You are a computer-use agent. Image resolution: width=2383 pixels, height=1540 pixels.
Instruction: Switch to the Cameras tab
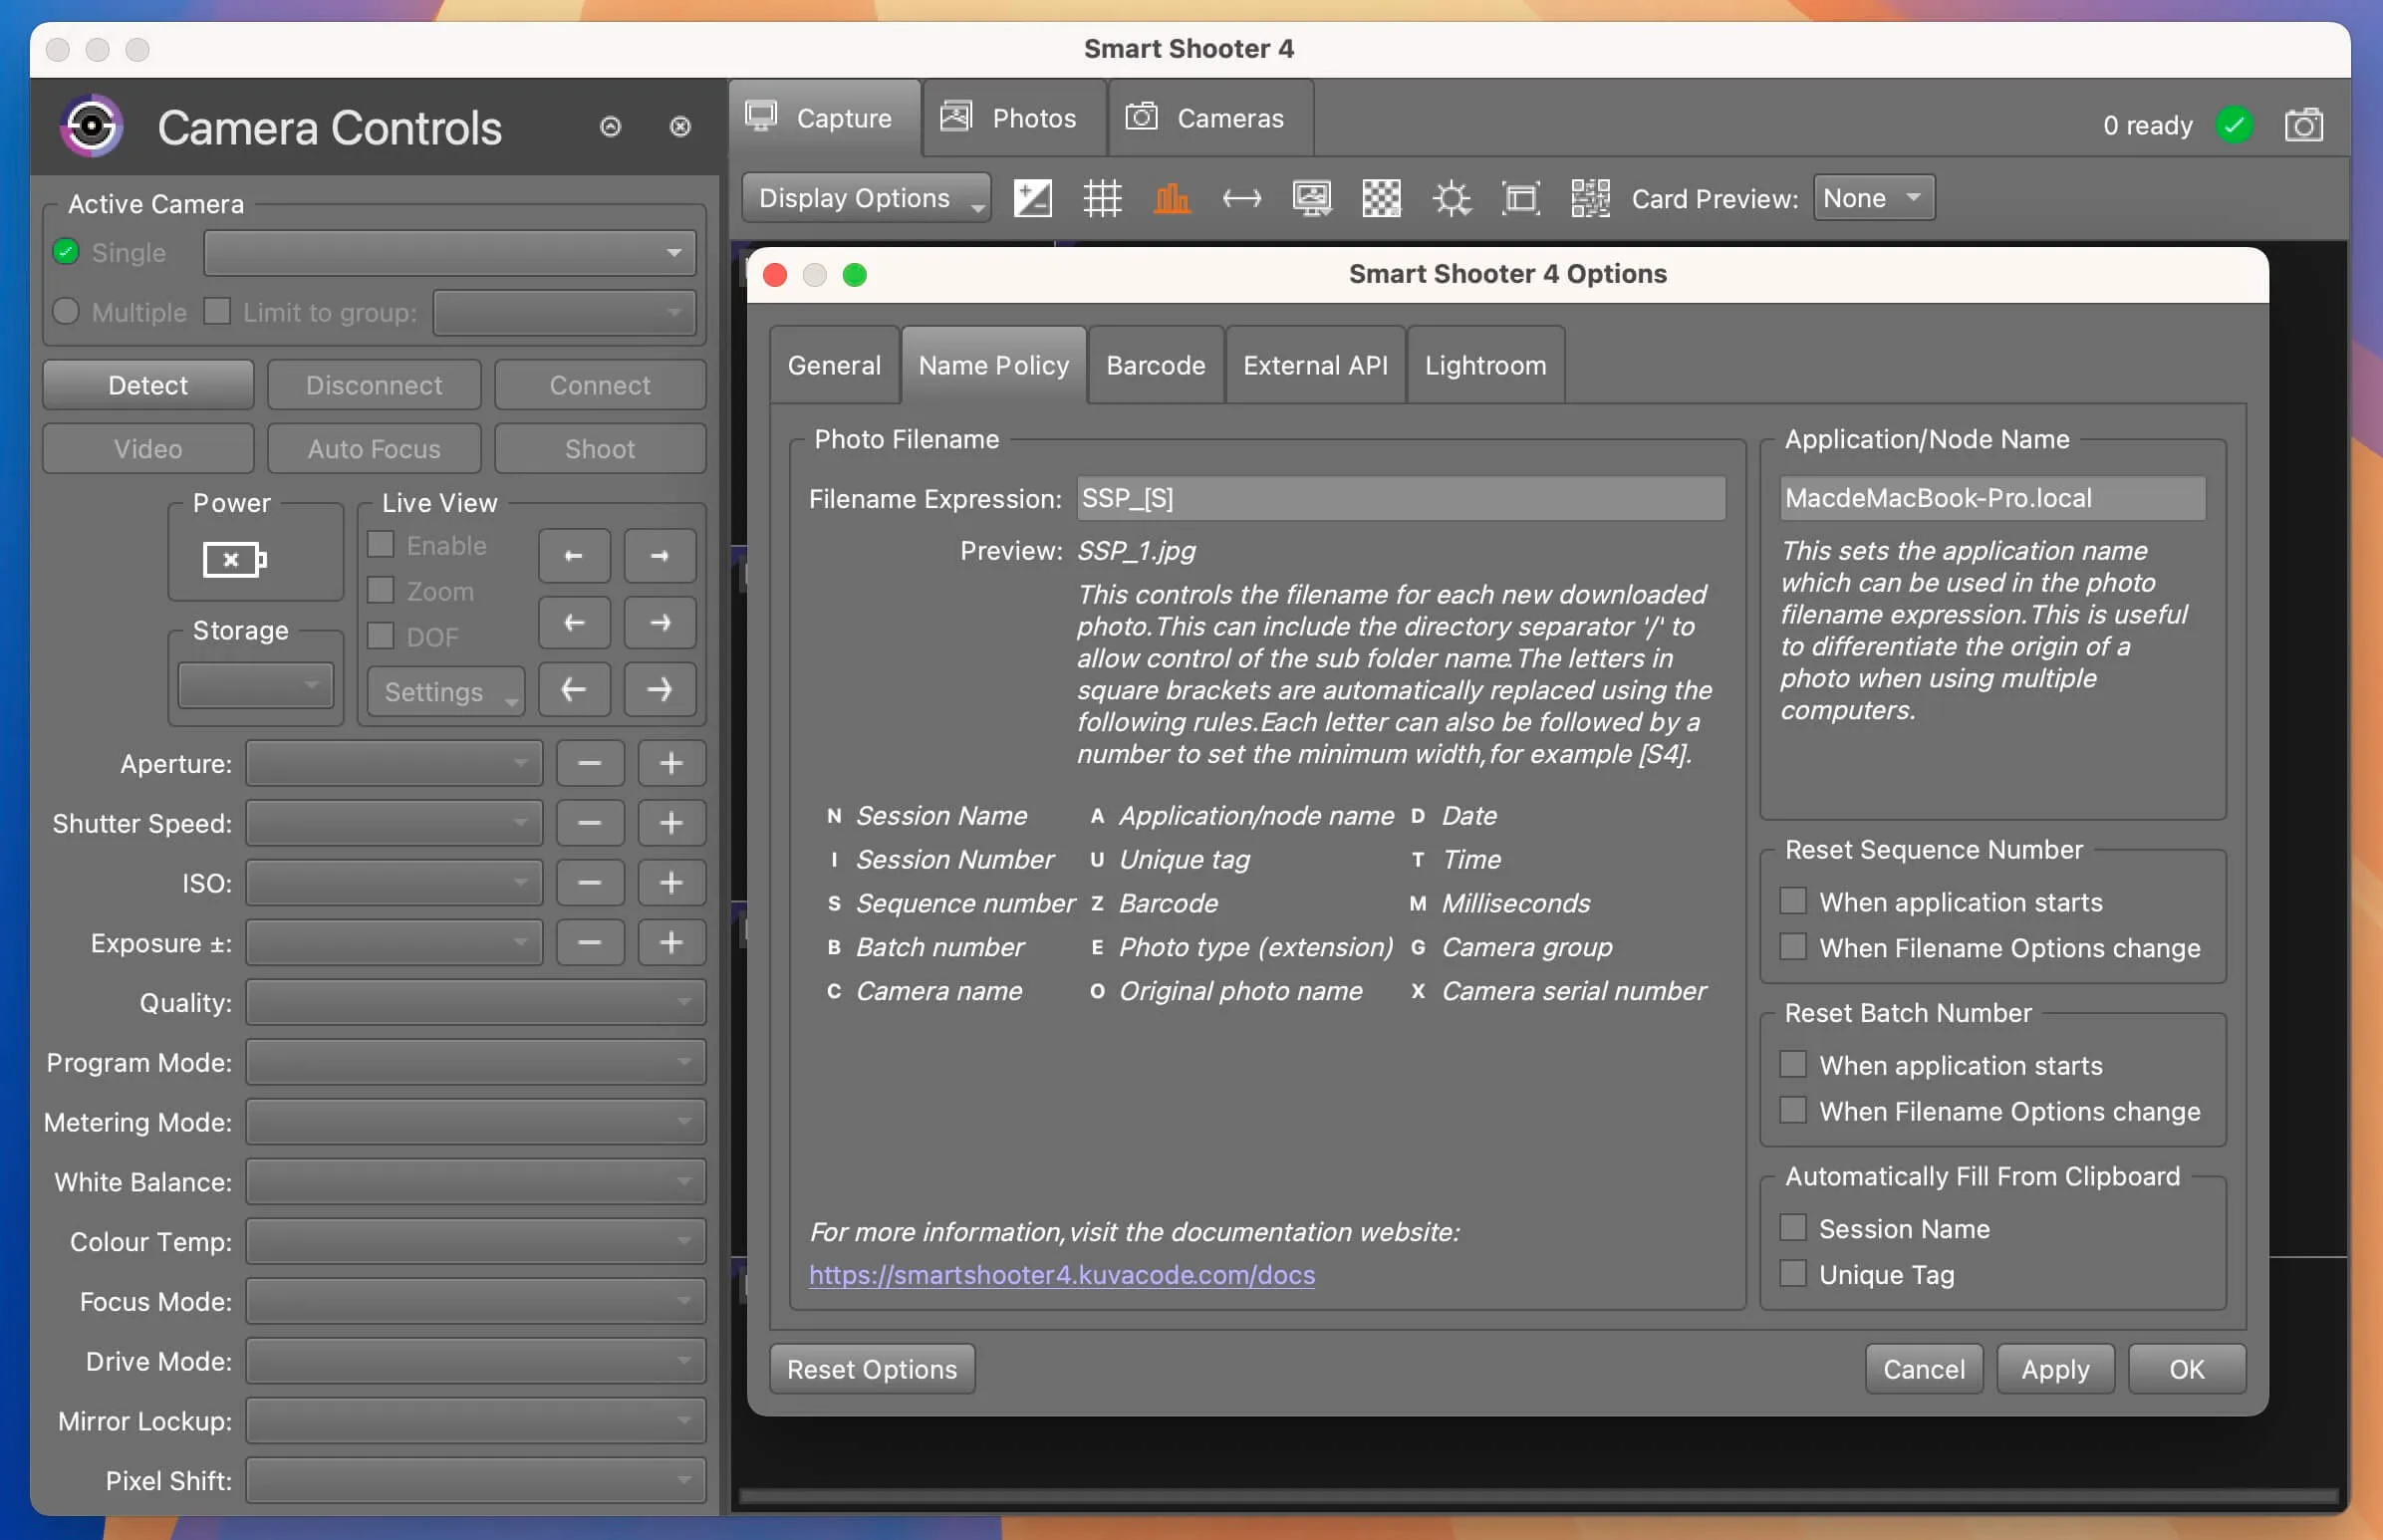[x=1211, y=119]
